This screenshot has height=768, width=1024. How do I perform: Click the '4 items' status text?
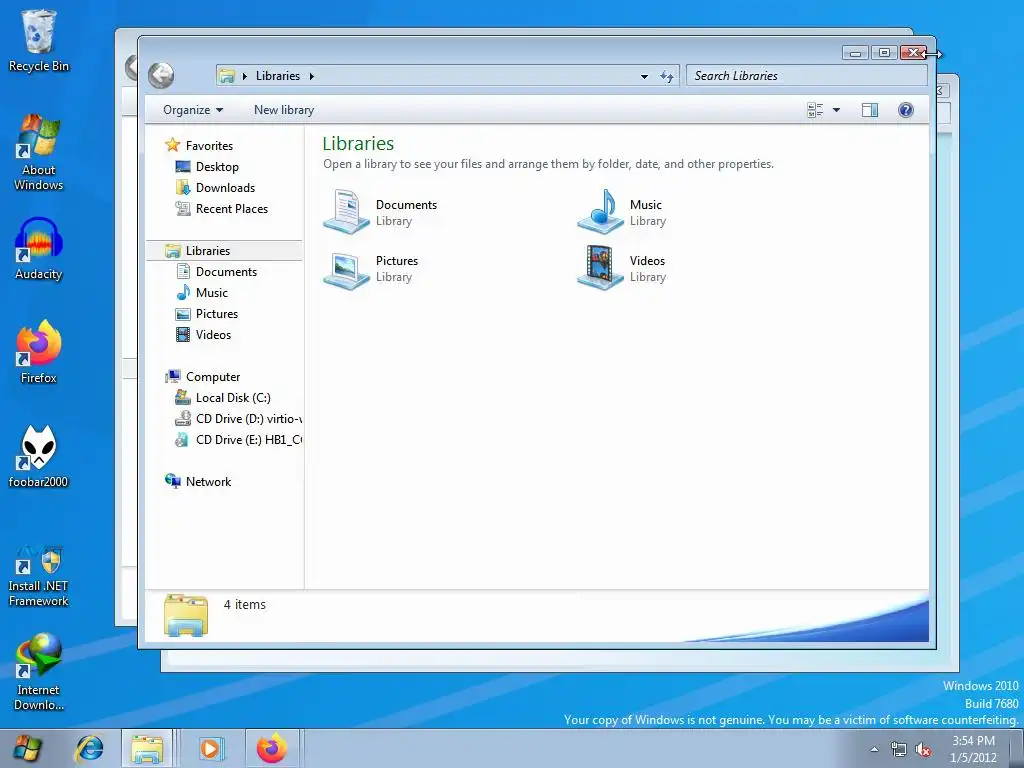click(x=244, y=605)
